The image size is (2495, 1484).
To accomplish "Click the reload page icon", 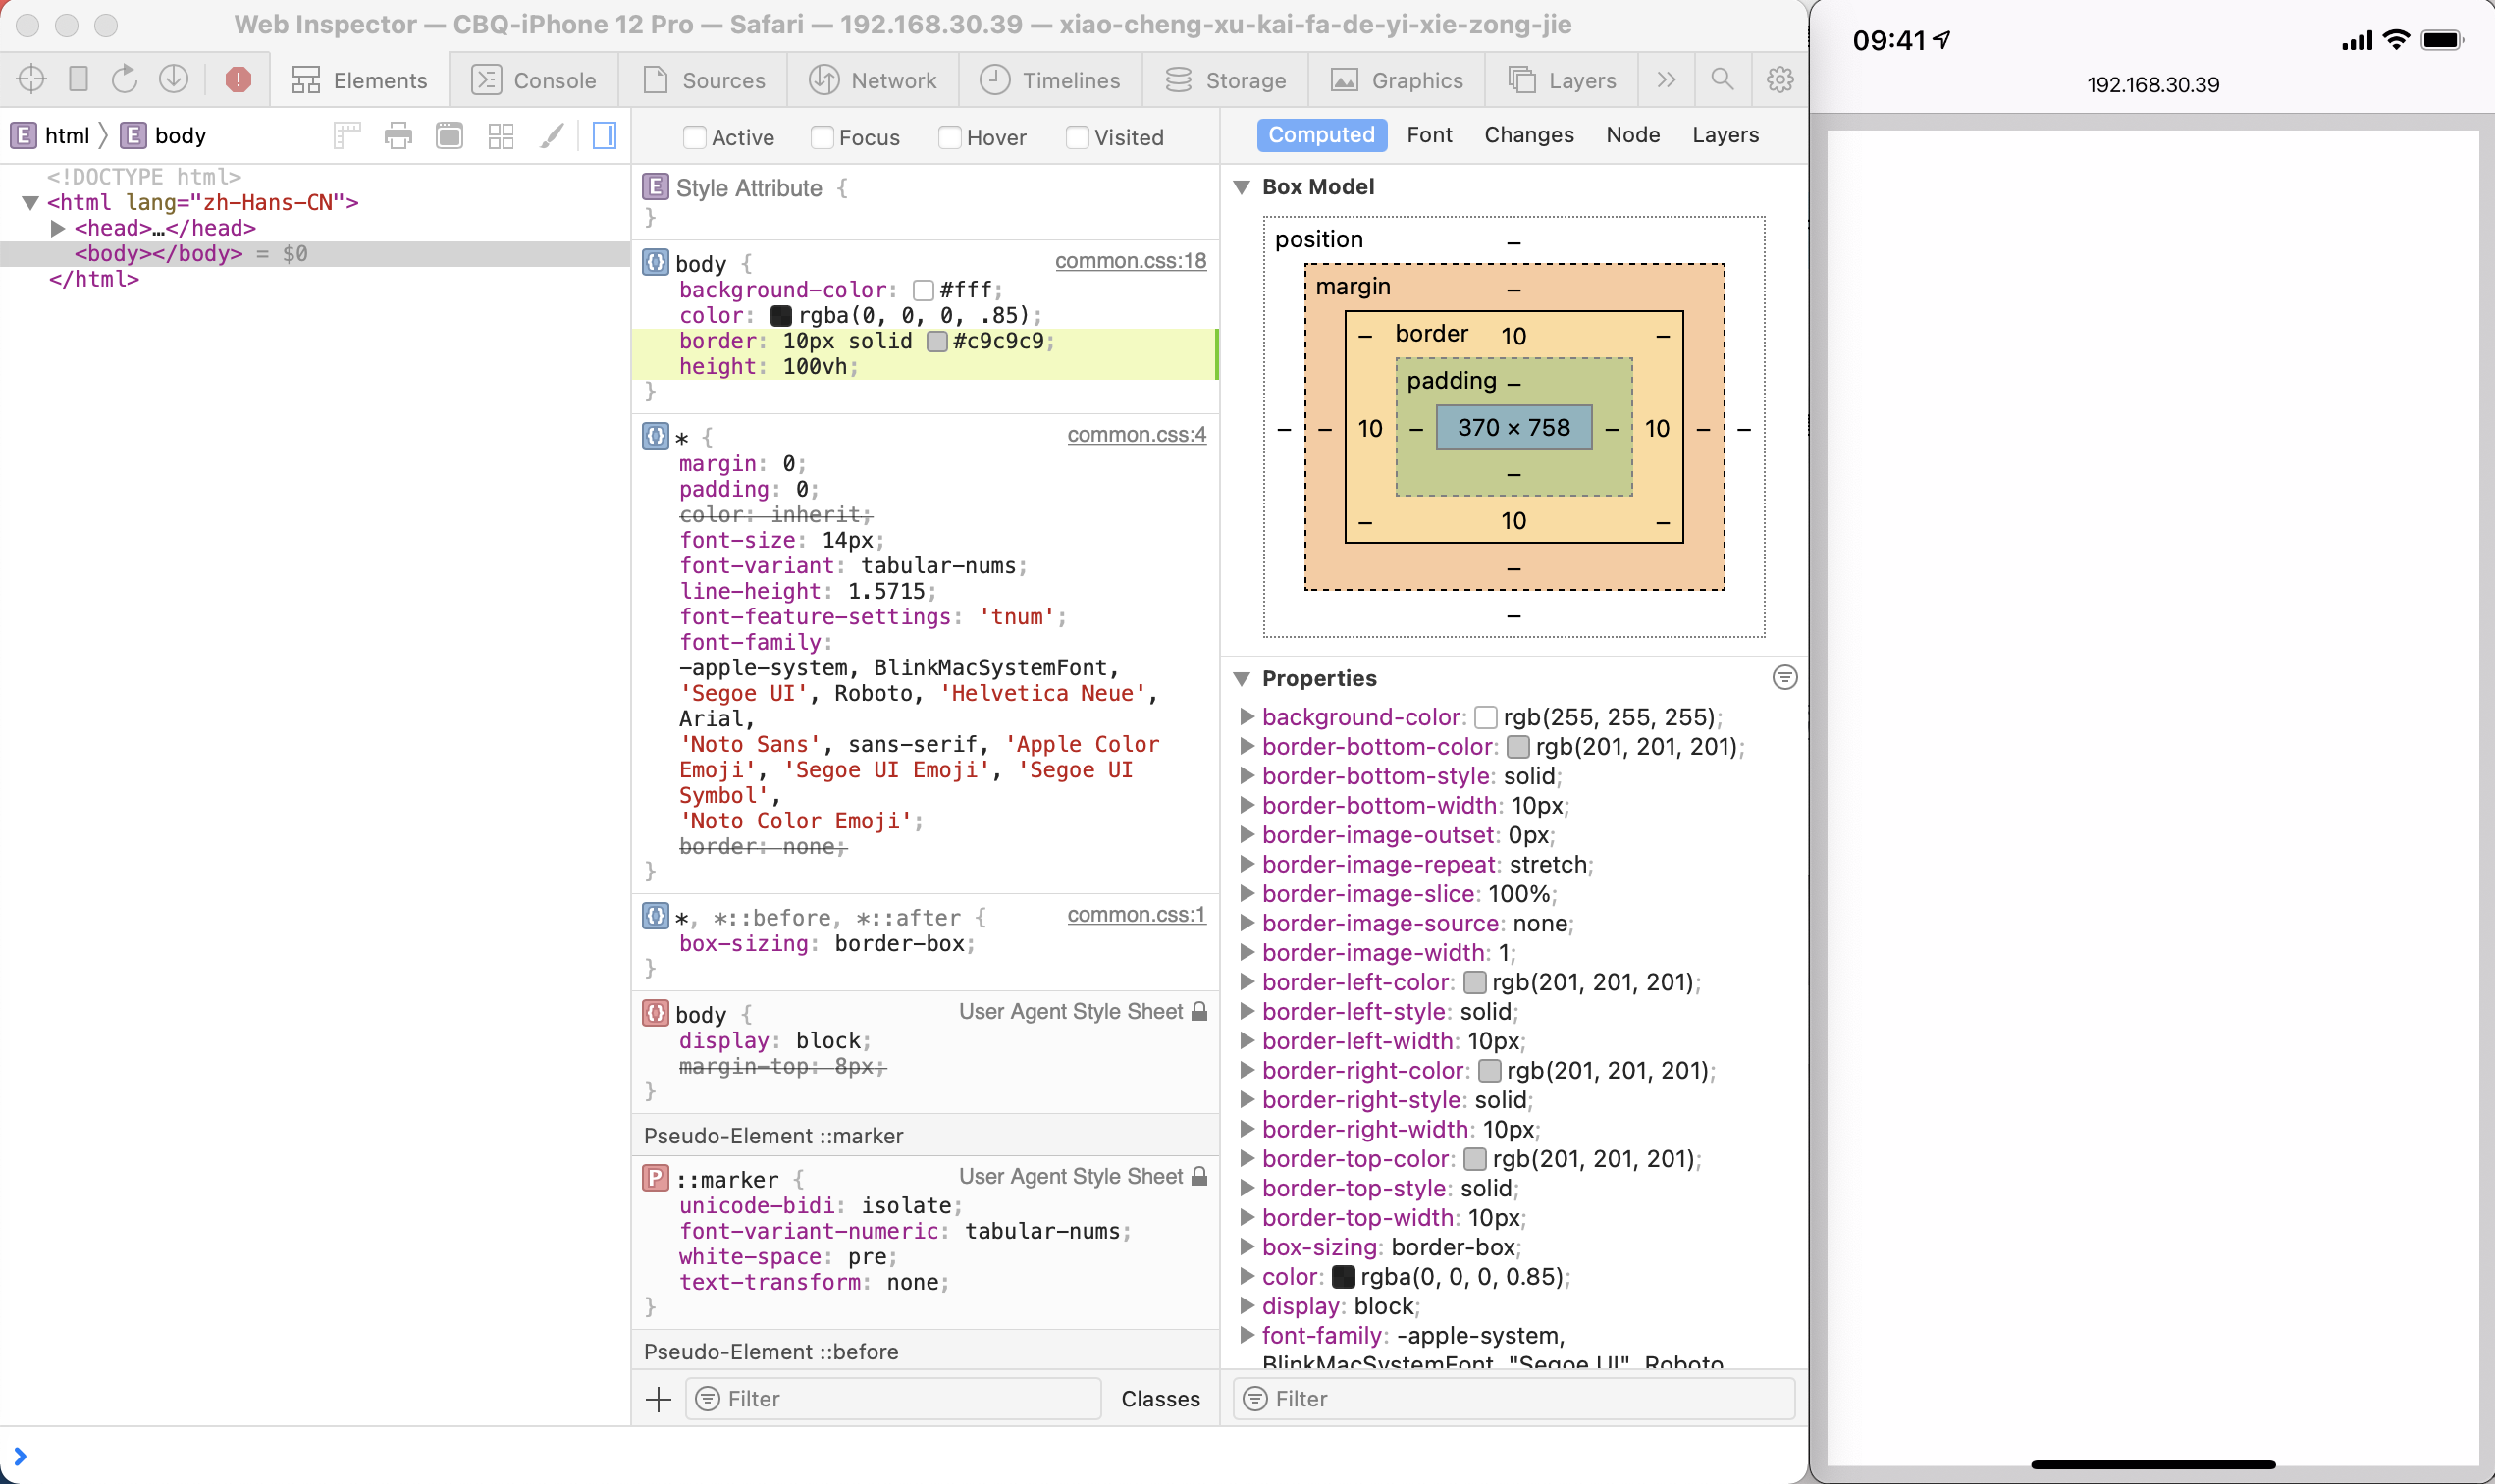I will point(125,79).
